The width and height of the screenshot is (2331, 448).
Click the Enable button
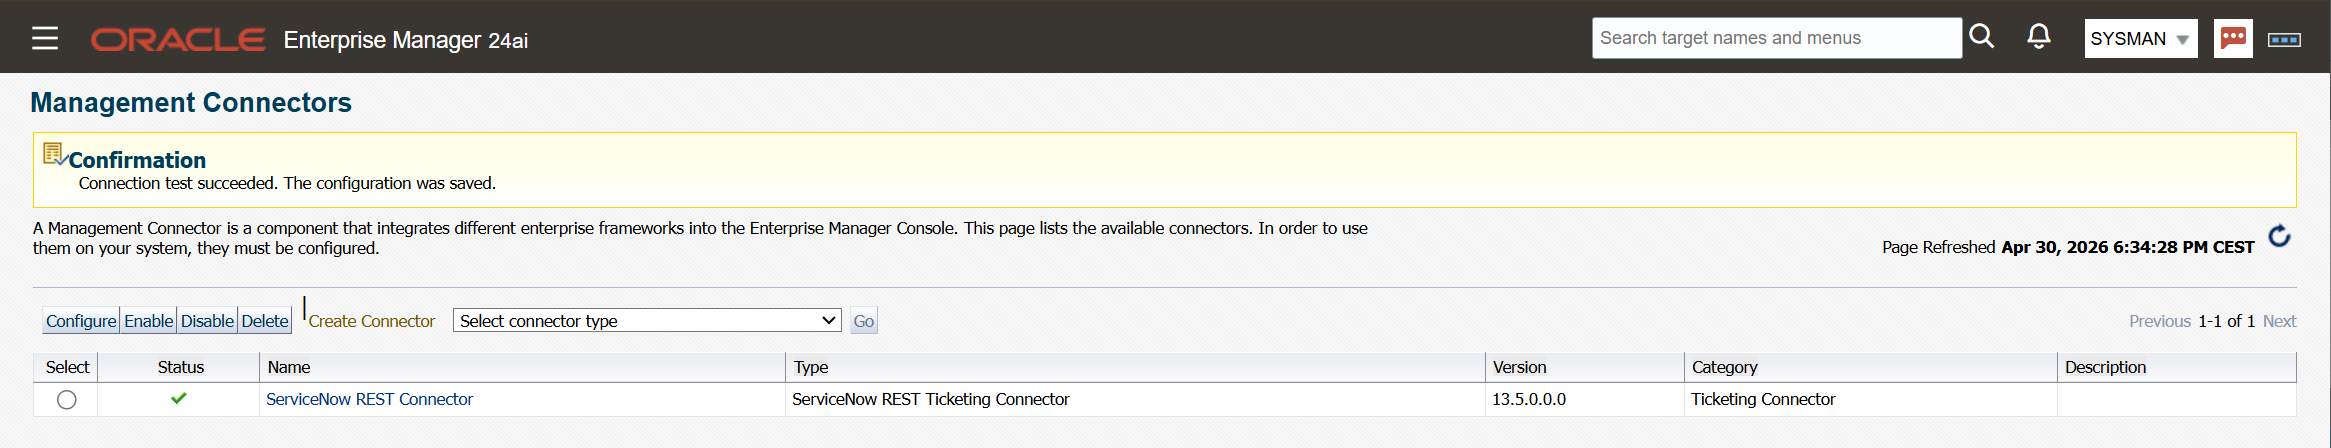click(148, 321)
